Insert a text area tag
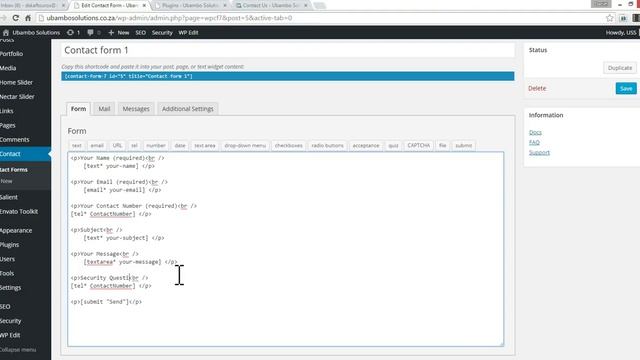Image resolution: width=640 pixels, height=360 pixels. pyautogui.click(x=204, y=145)
